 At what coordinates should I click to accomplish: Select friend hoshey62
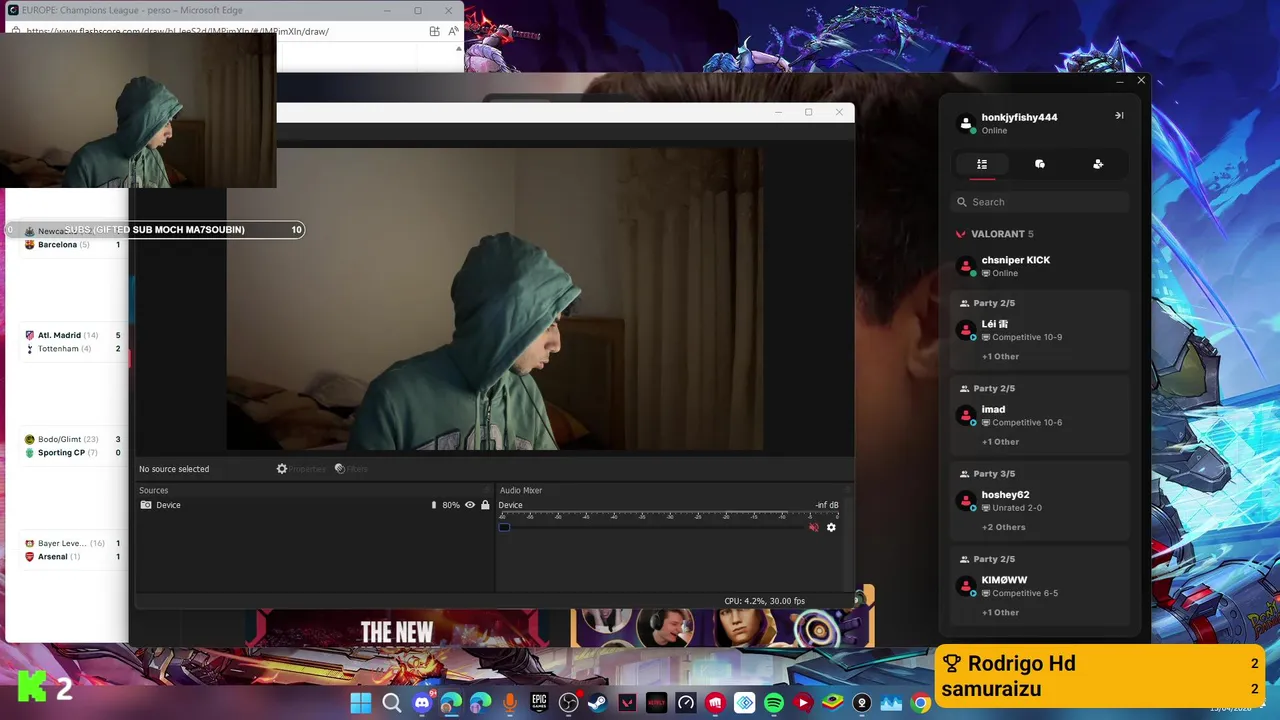[1040, 500]
